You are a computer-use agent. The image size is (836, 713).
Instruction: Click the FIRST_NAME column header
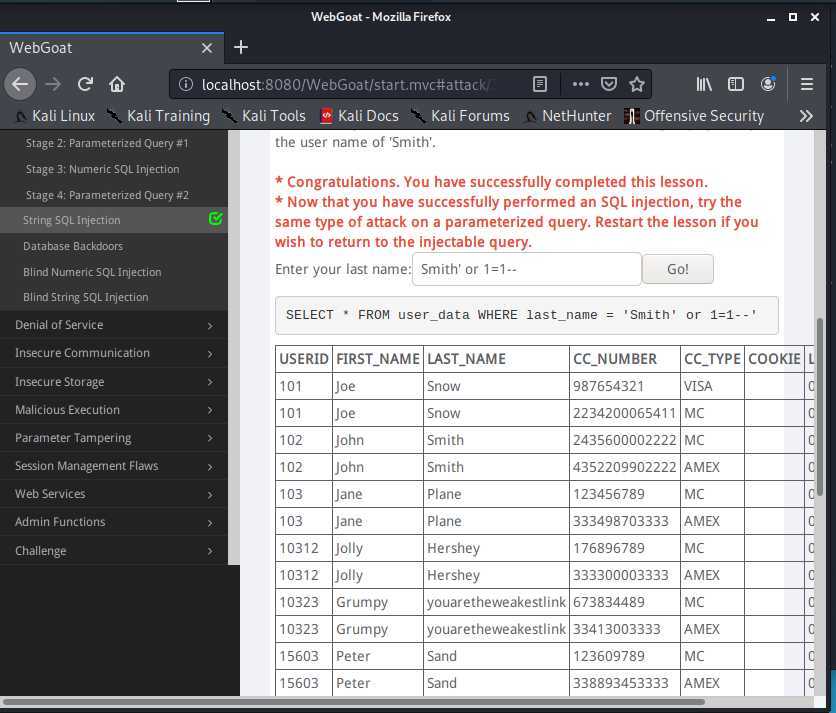coord(378,359)
